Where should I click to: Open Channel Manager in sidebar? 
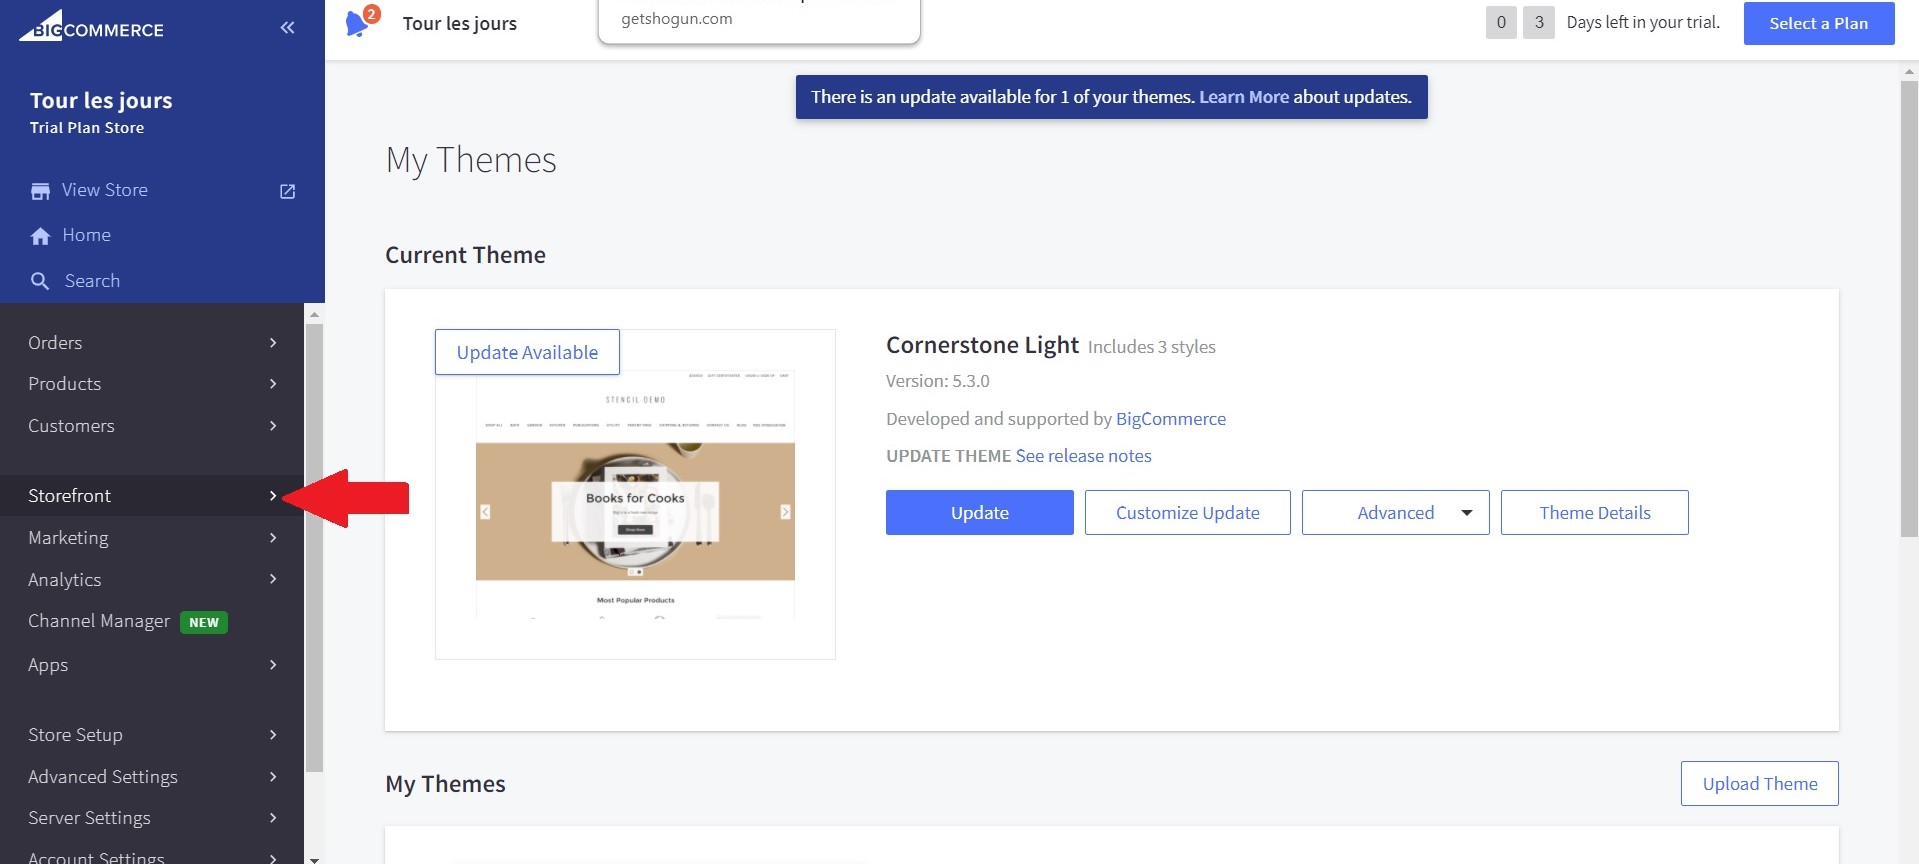(100, 622)
